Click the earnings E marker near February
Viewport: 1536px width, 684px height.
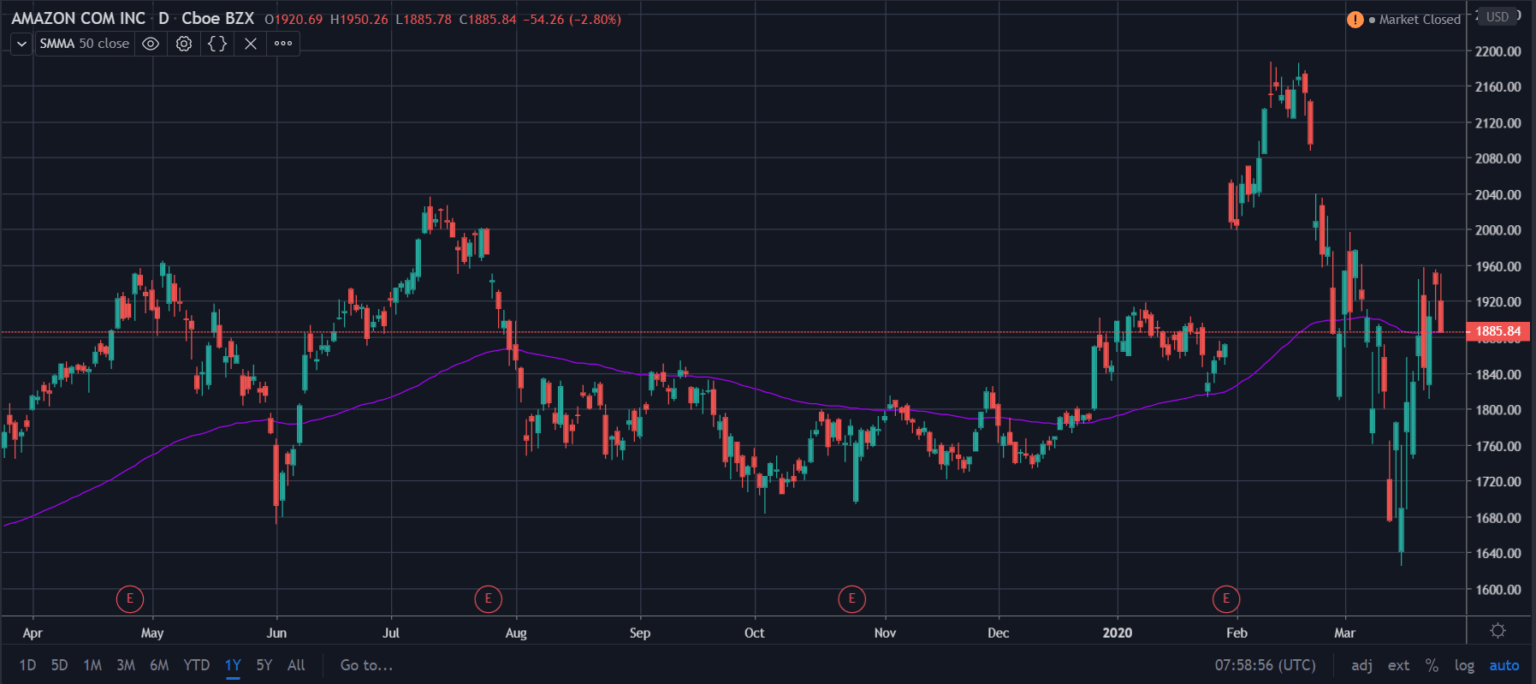coord(1227,598)
